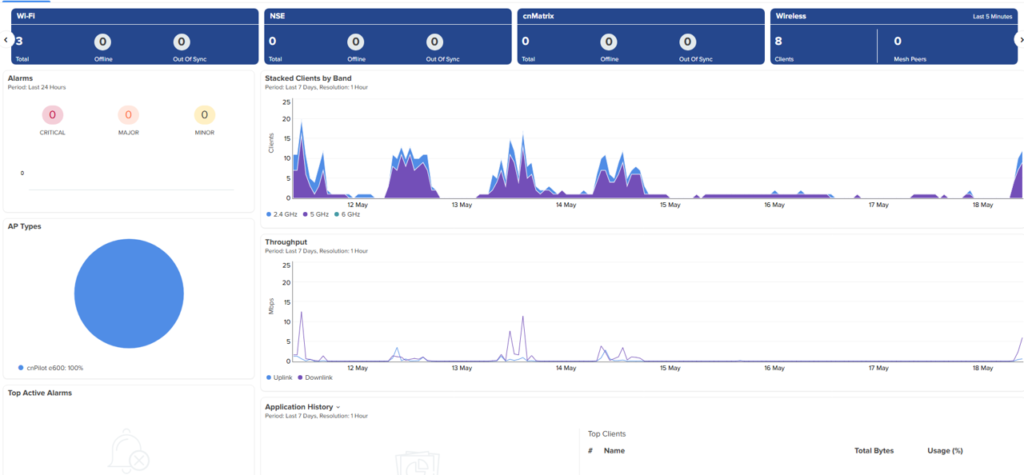Toggle the 6 GHz legend series

pyautogui.click(x=347, y=214)
